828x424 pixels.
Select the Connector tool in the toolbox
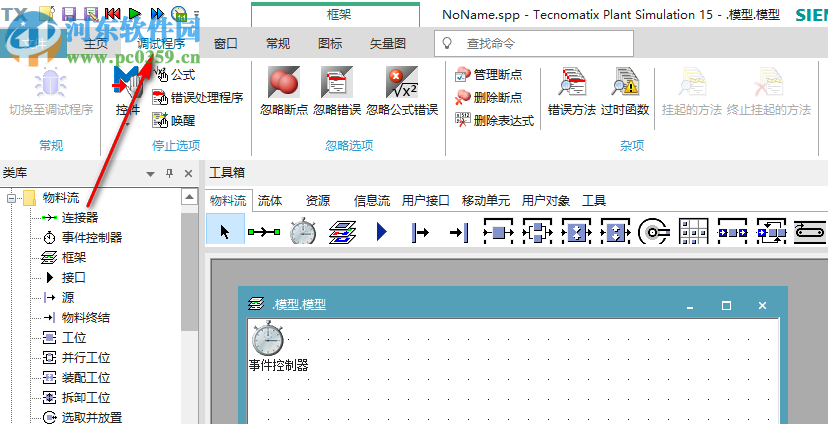click(x=264, y=231)
